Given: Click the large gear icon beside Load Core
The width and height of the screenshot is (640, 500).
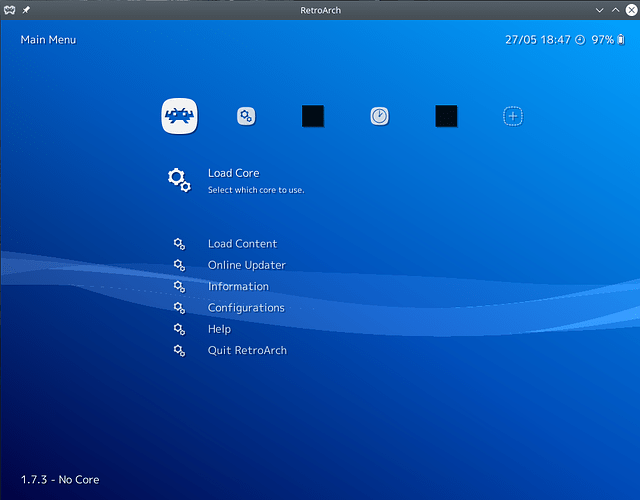Looking at the screenshot, I should [179, 180].
